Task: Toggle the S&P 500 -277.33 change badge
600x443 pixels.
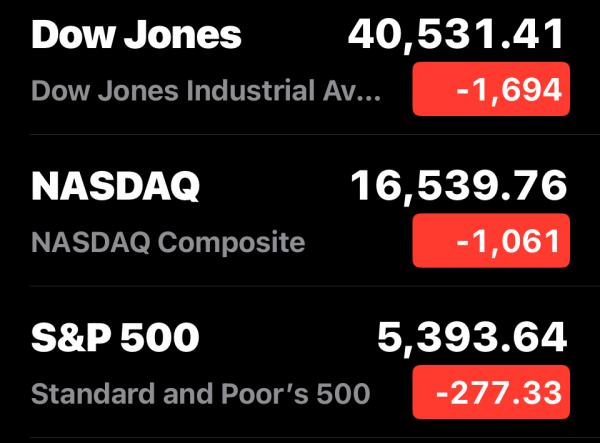Action: (x=491, y=393)
